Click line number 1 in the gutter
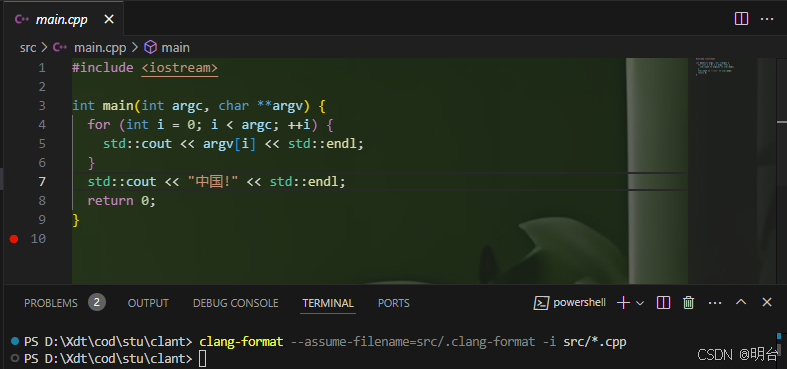This screenshot has height=369, width=787. (x=41, y=68)
